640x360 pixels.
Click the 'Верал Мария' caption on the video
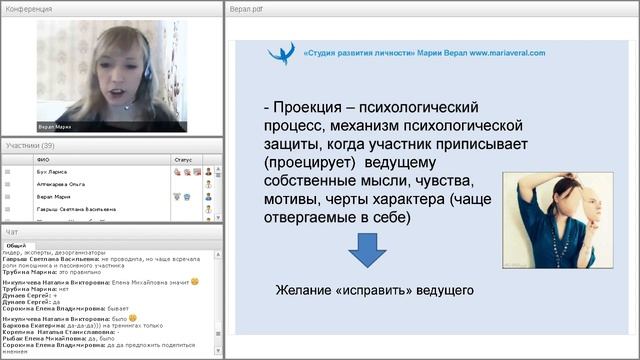tap(55, 127)
